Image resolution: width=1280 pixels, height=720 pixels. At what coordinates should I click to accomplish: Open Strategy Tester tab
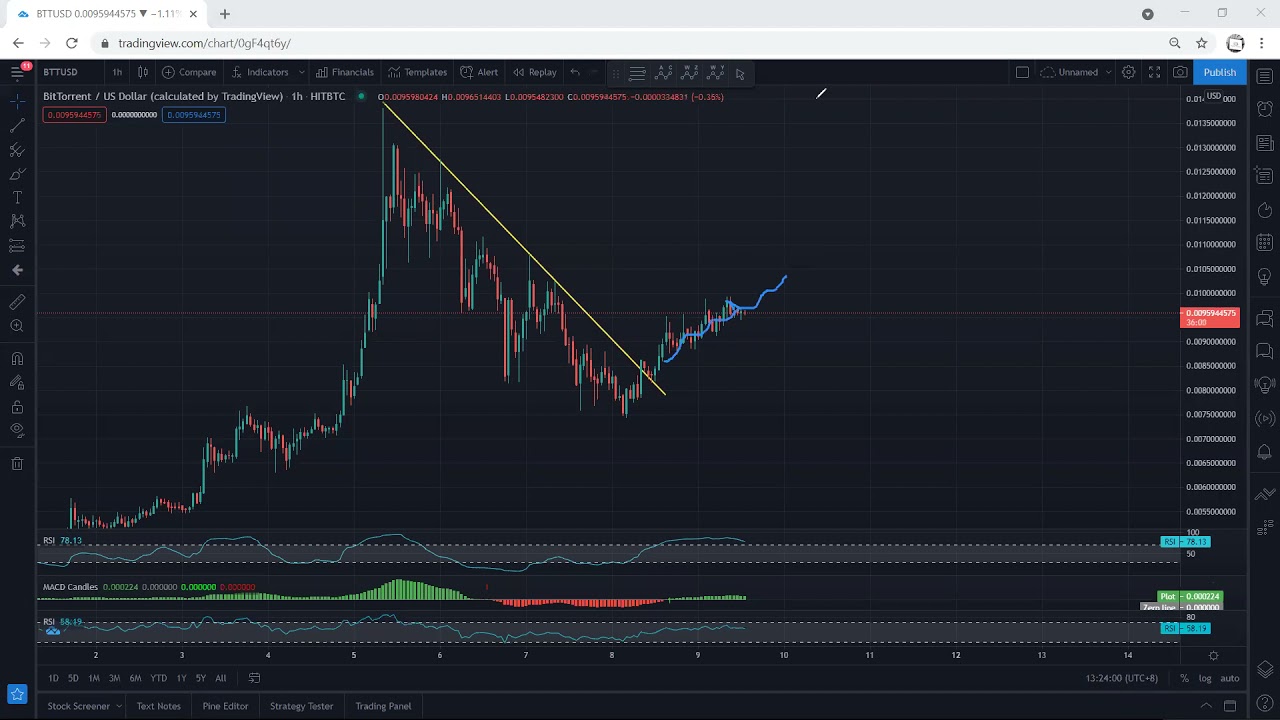click(x=301, y=706)
